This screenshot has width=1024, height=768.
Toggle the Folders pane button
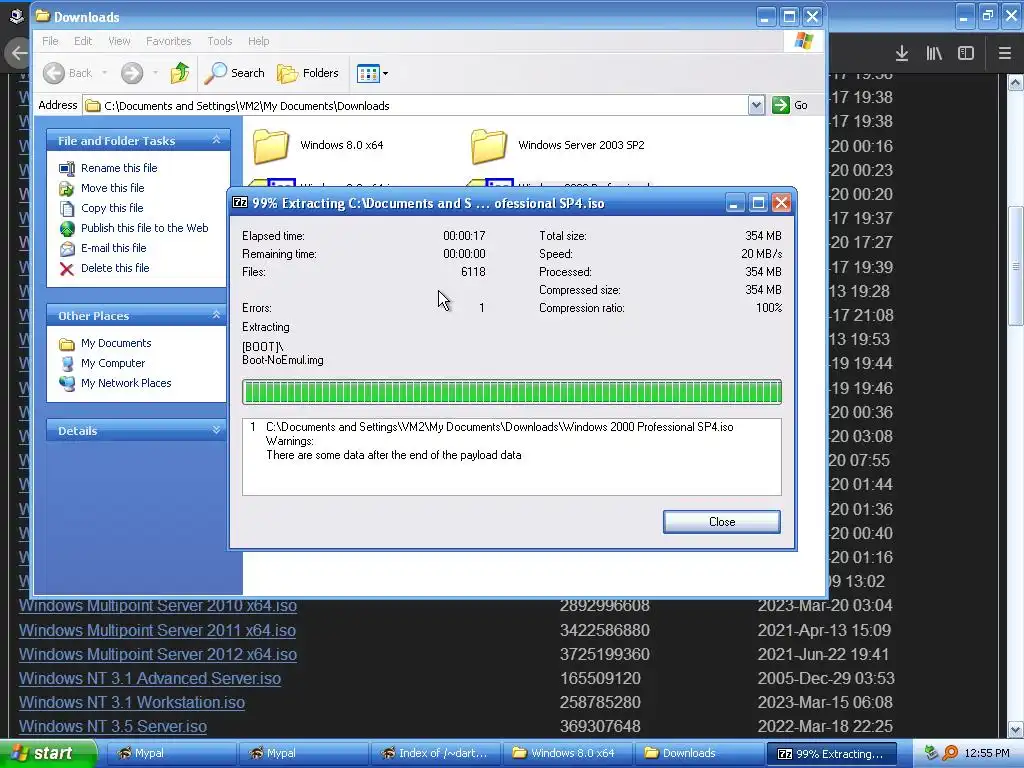tap(308, 73)
